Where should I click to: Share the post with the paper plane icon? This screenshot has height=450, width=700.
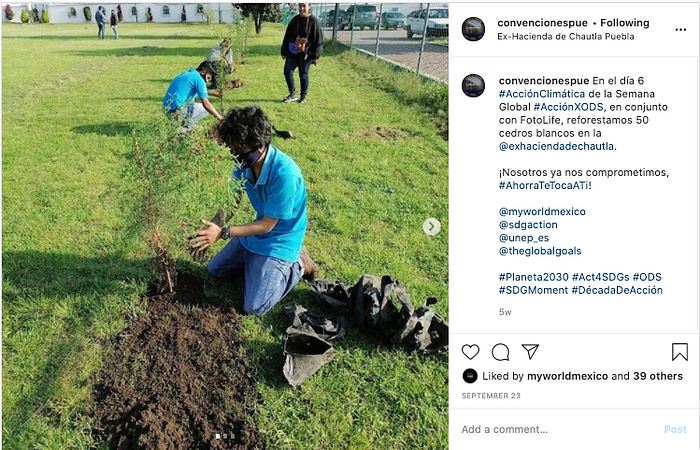point(530,351)
